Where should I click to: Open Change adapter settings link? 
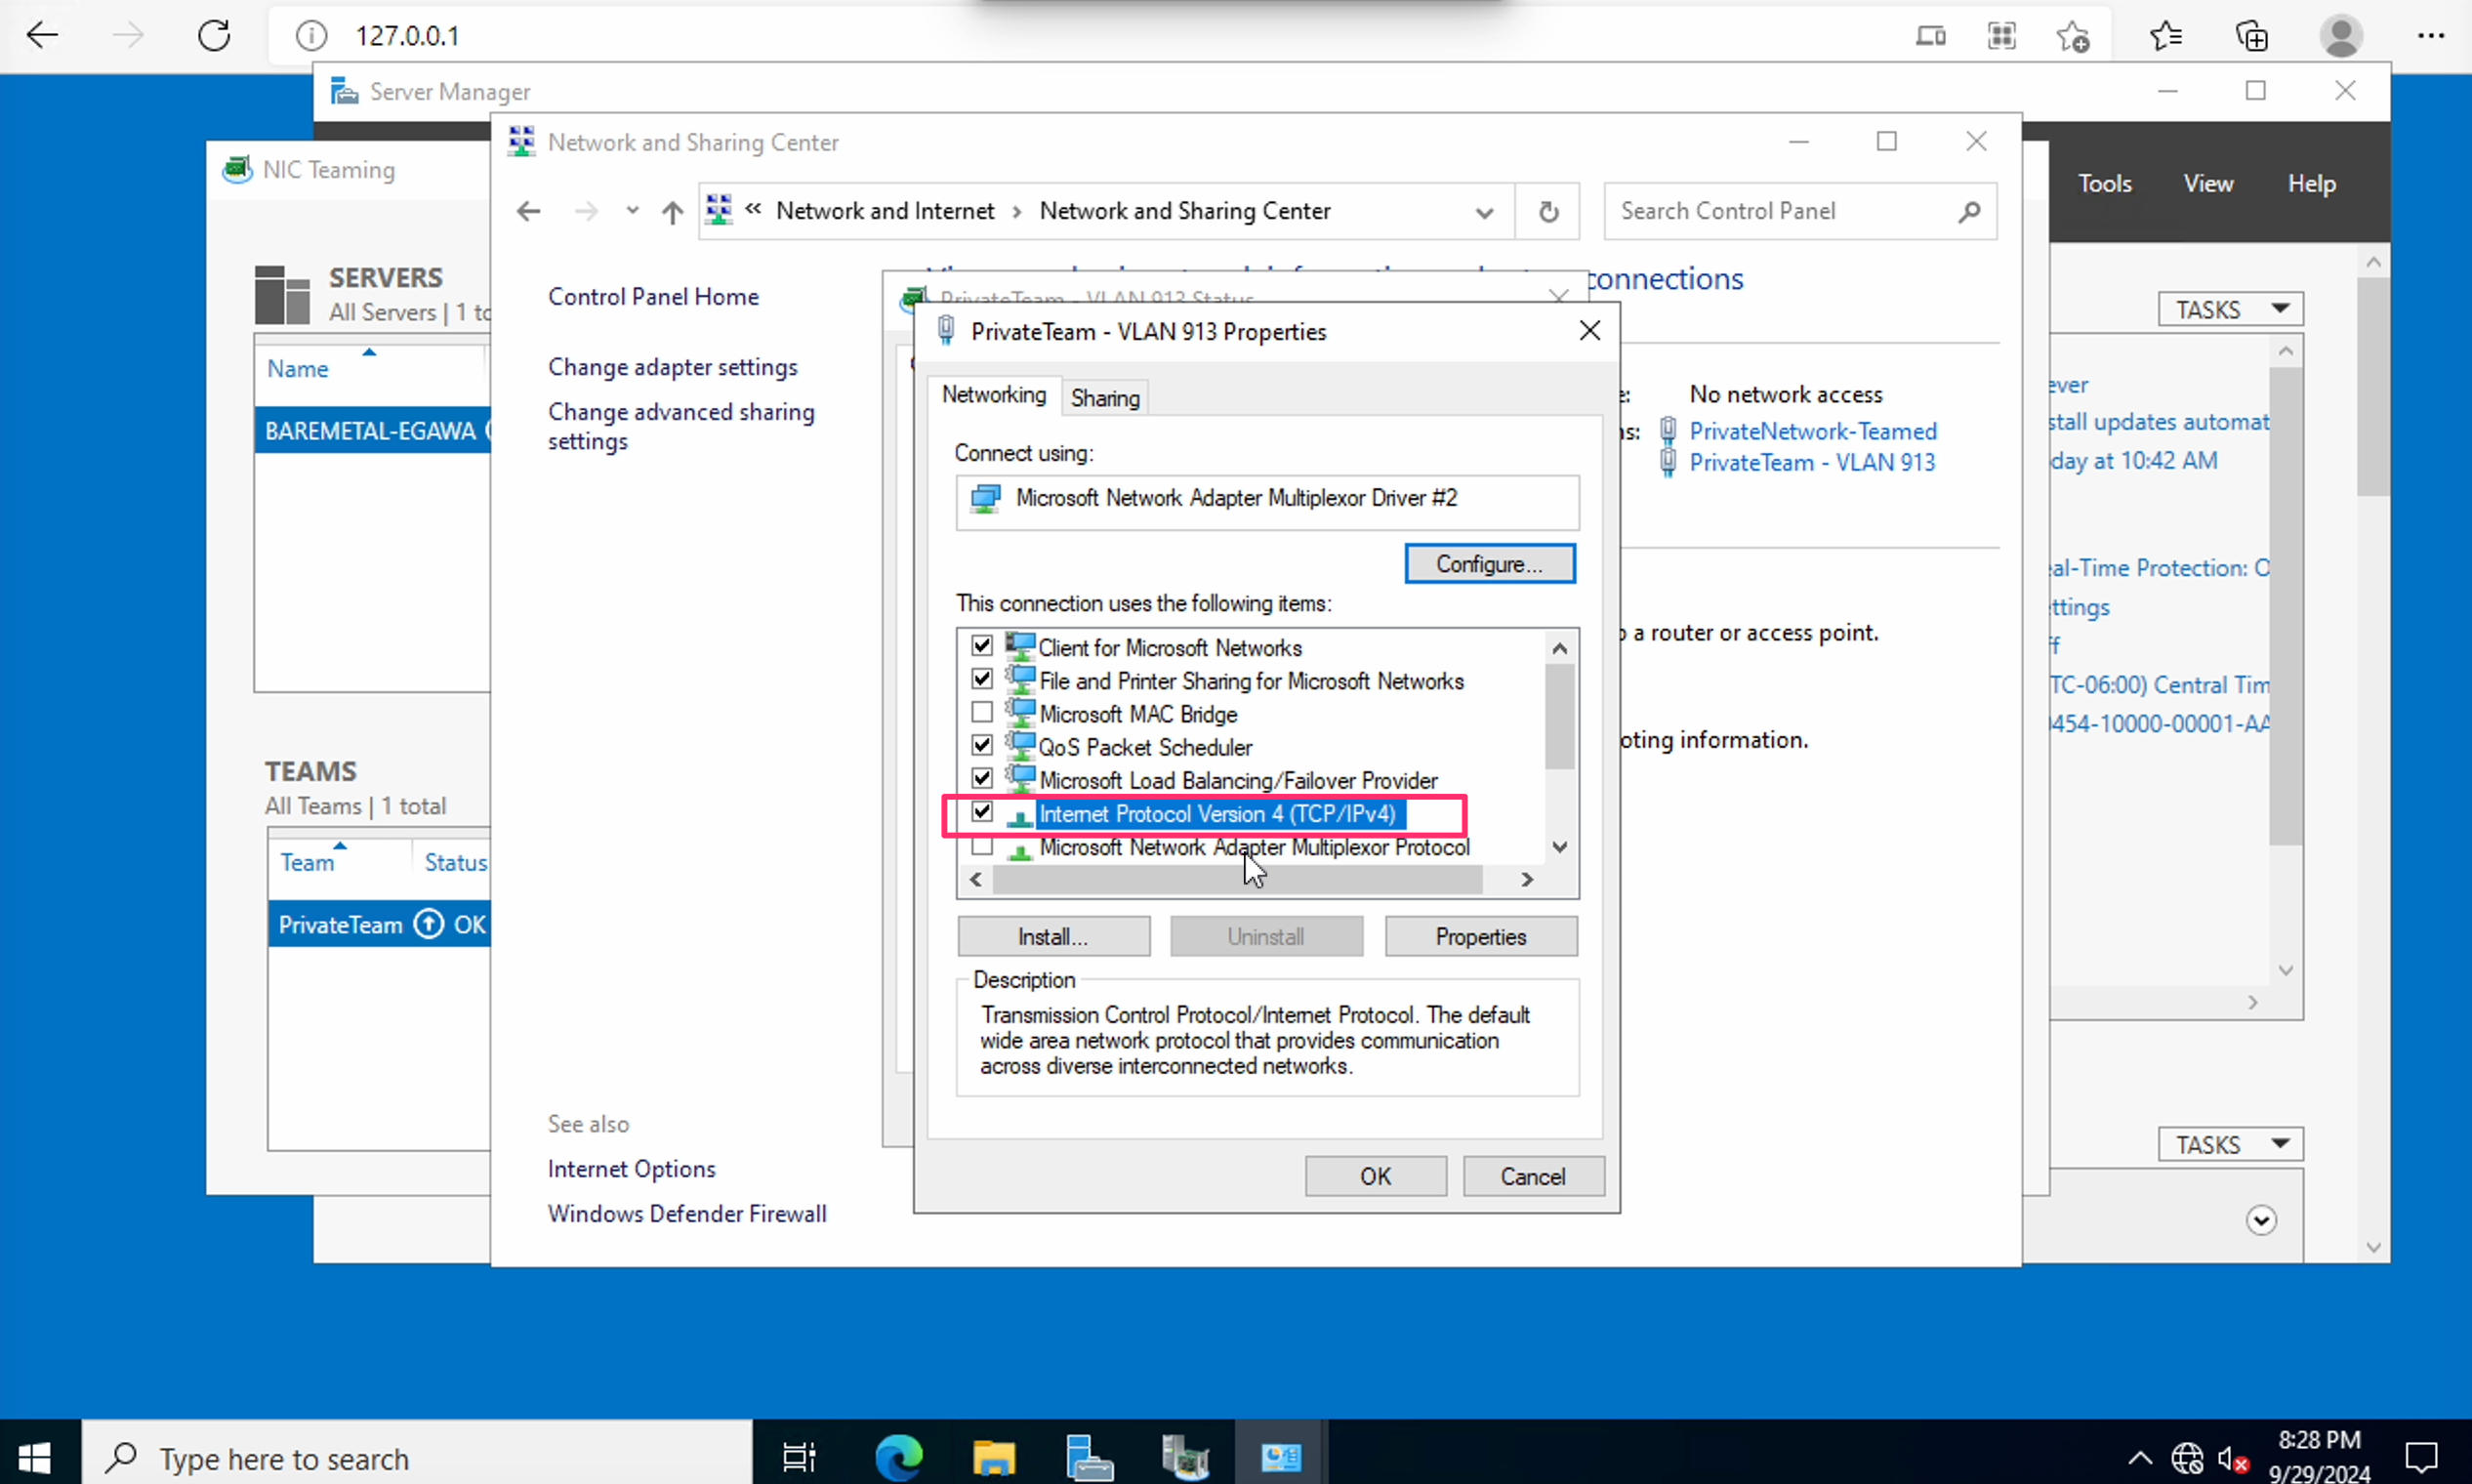672,367
